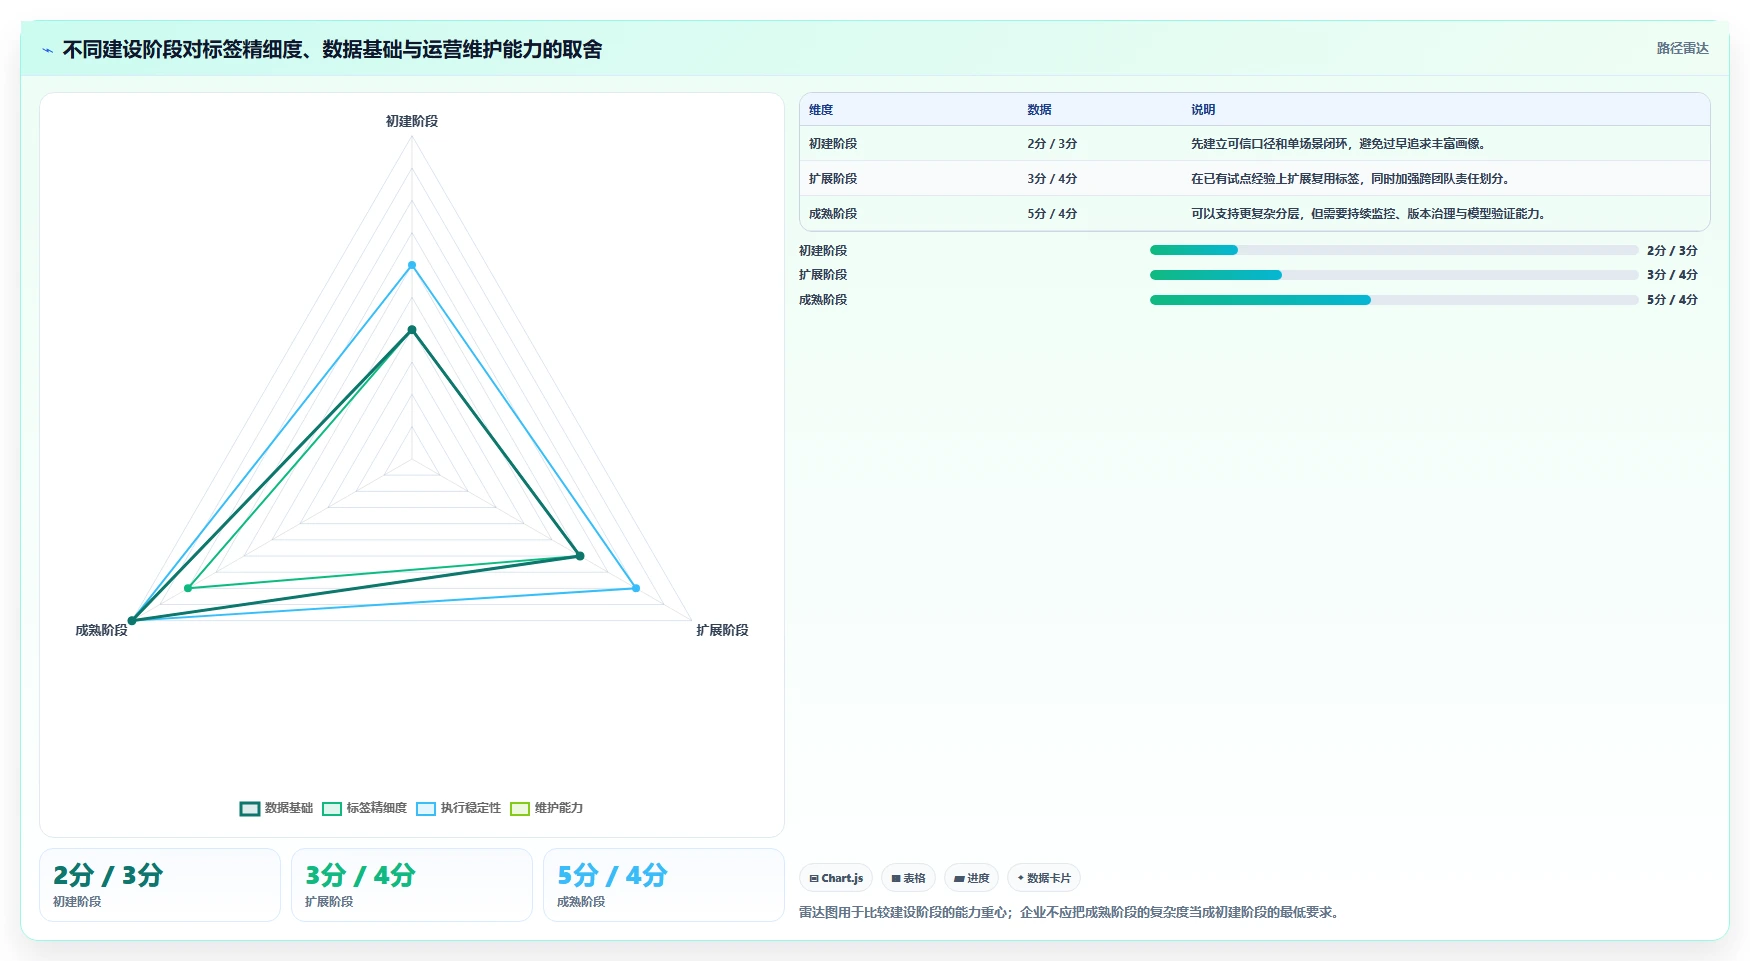Click the Chart.js tag chip

pos(836,878)
